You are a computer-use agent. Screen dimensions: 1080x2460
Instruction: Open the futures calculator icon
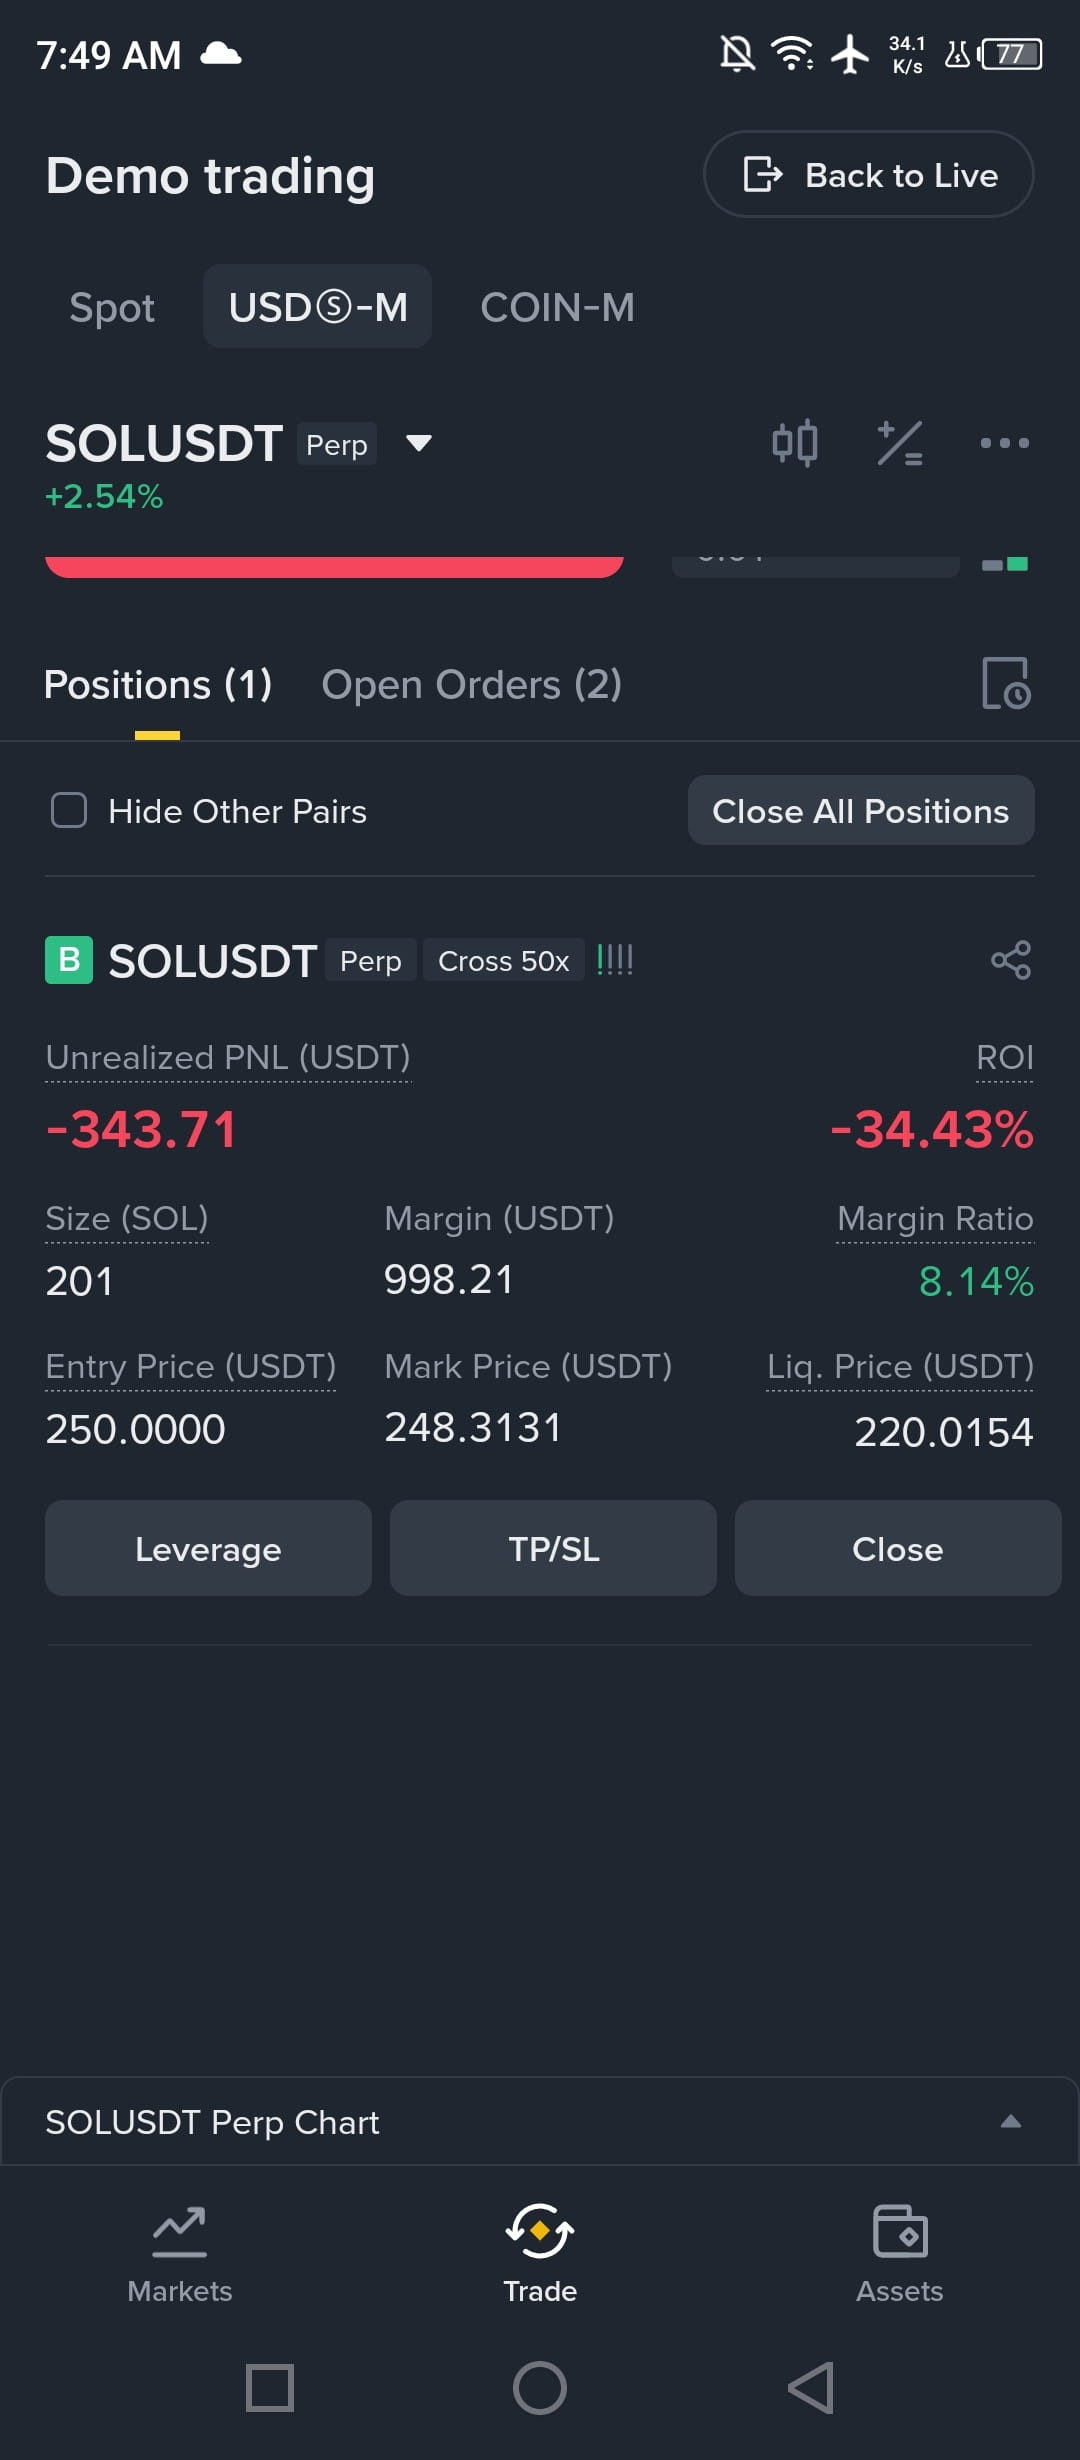pos(899,443)
